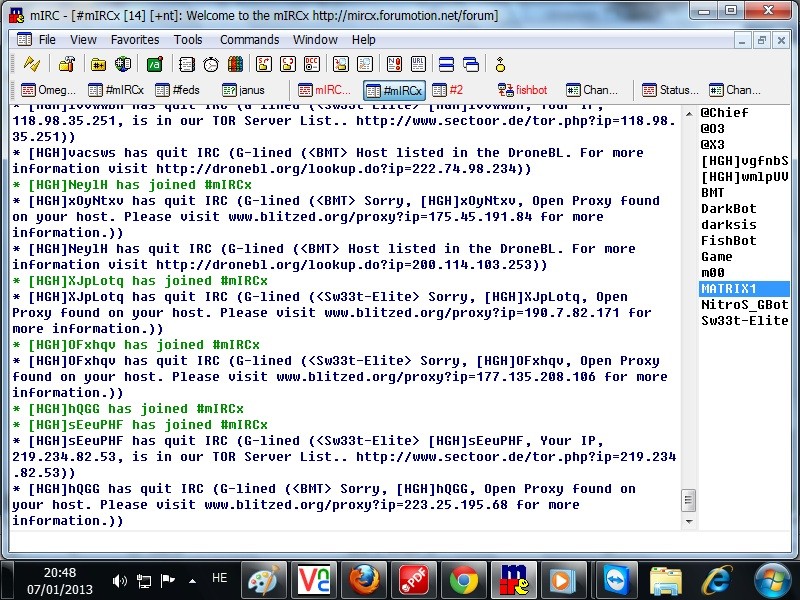The width and height of the screenshot is (800, 600).
Task: Click the blitzed.org proxy link for 223.25.195.68
Action: [x=356, y=505]
